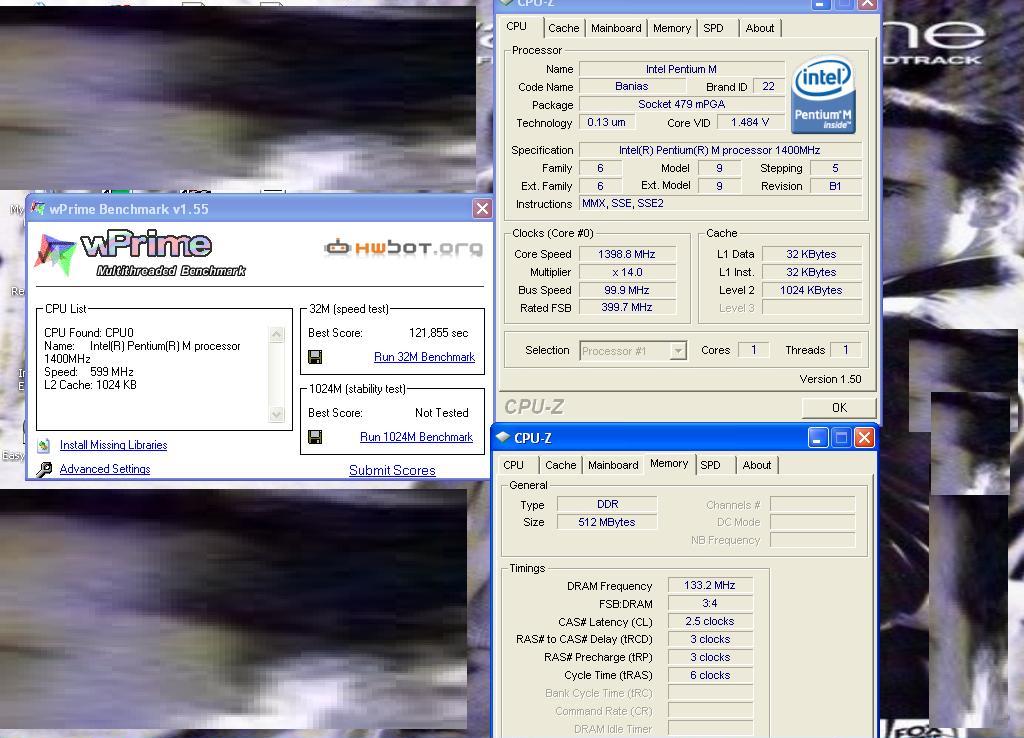Click CPU List scrollbar up arrow

point(277,334)
